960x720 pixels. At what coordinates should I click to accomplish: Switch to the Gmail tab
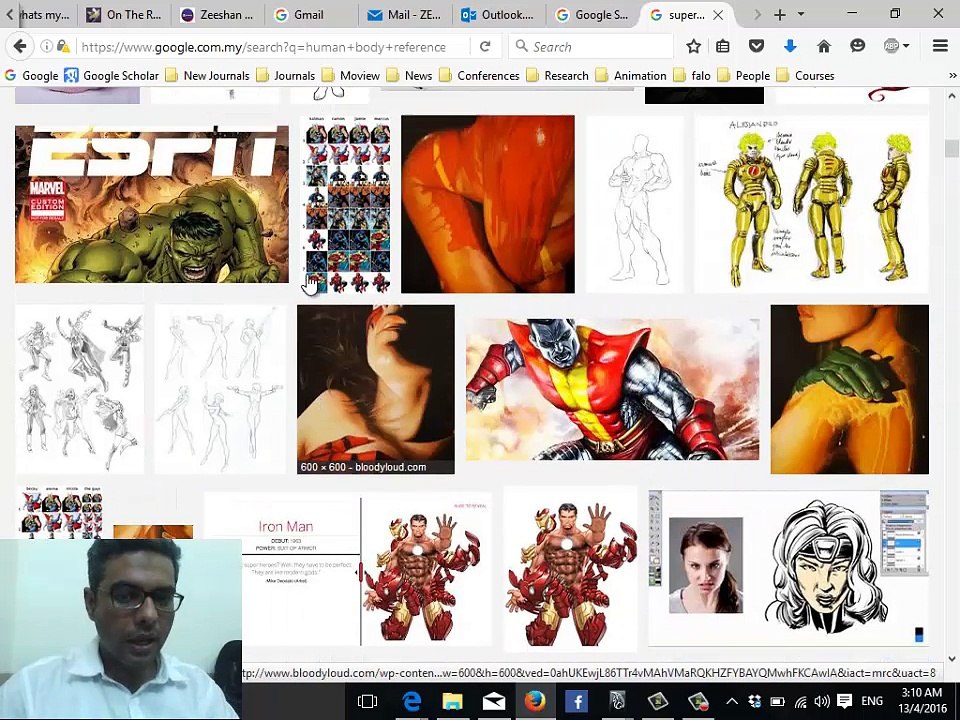click(x=309, y=15)
